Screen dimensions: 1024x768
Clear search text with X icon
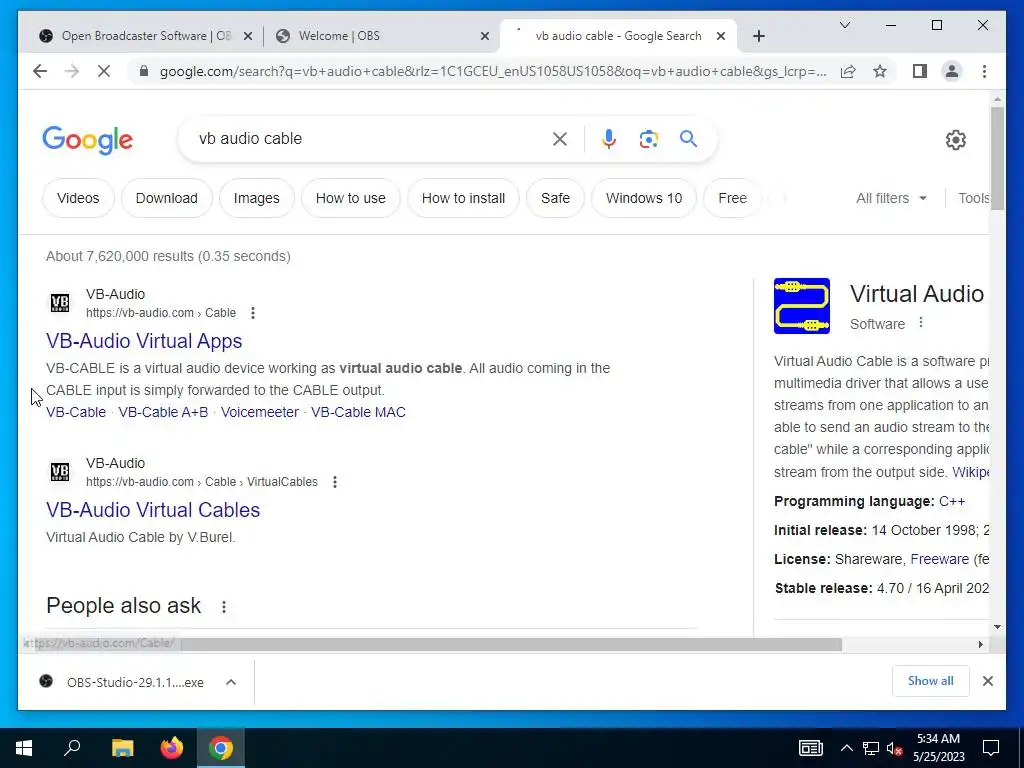click(560, 138)
